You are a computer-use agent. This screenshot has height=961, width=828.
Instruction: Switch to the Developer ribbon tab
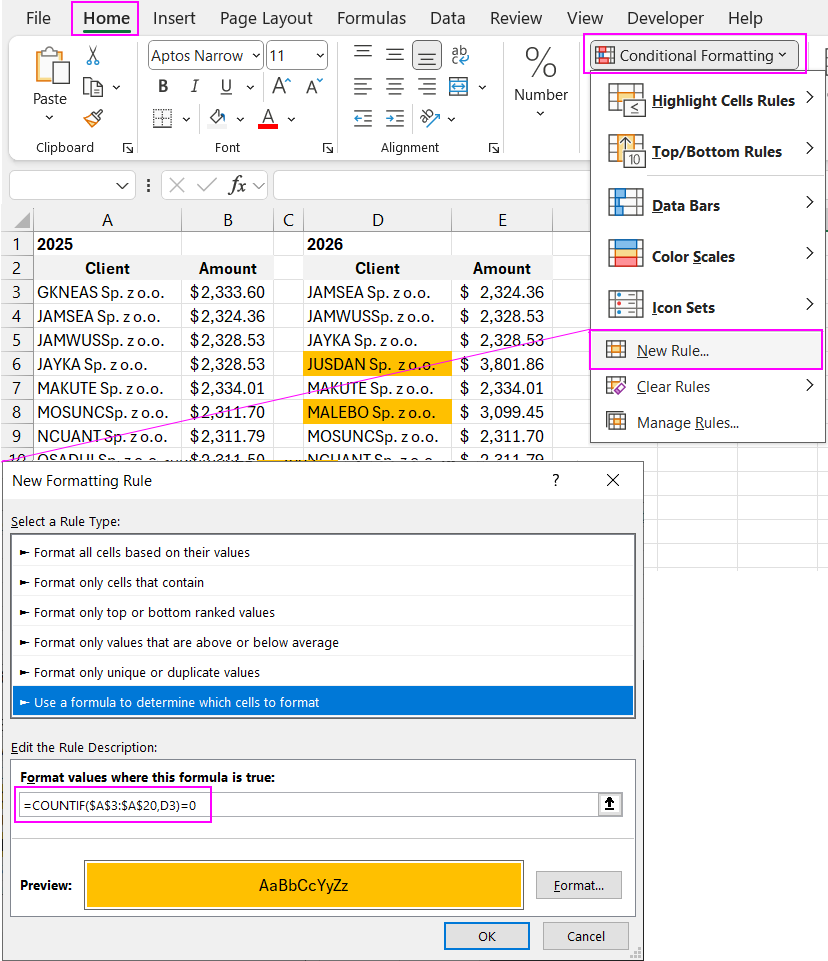pyautogui.click(x=665, y=18)
